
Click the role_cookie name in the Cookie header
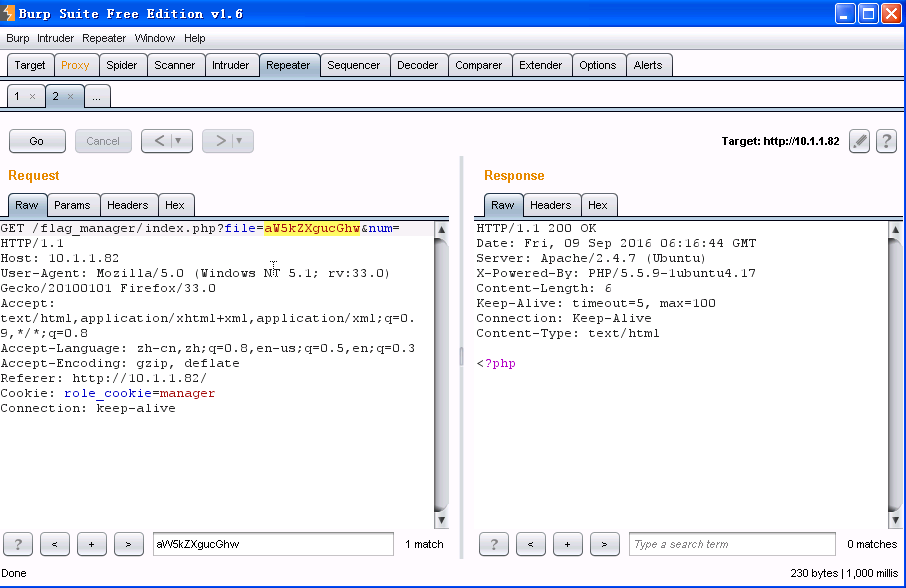click(107, 393)
